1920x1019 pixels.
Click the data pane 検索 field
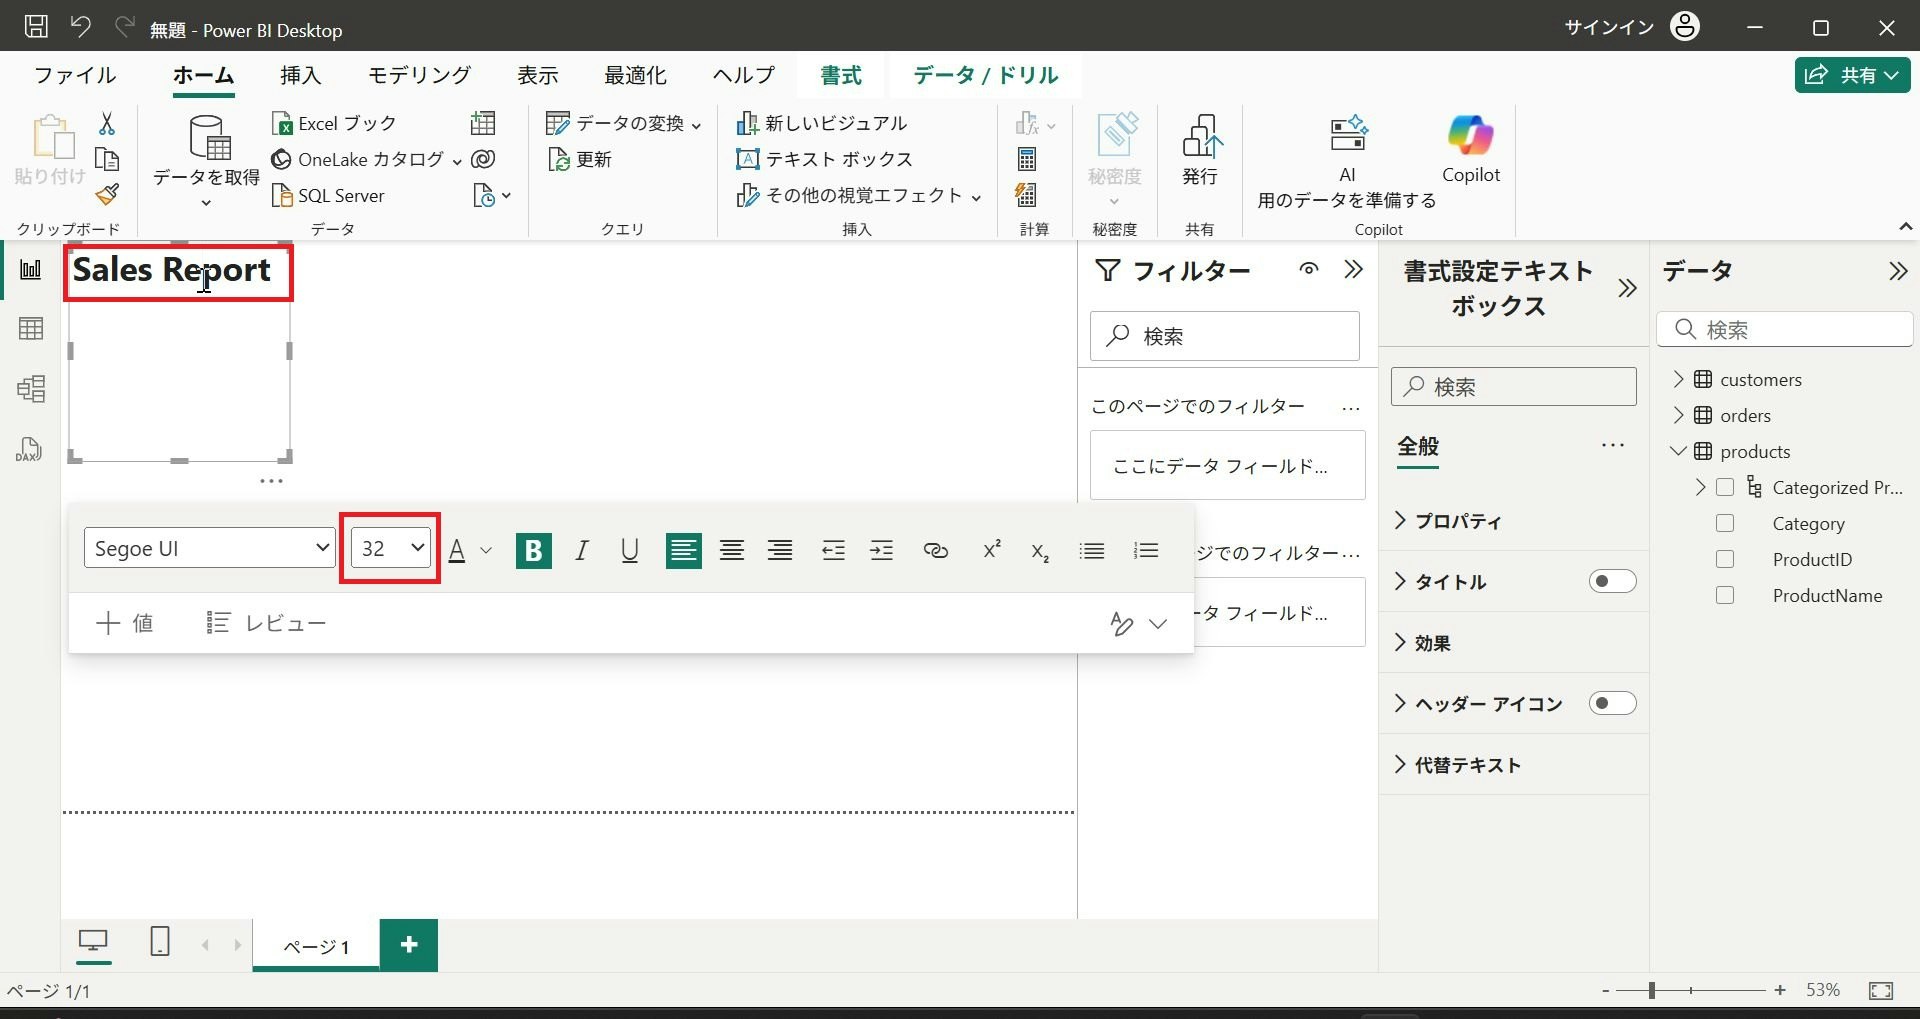[1785, 329]
